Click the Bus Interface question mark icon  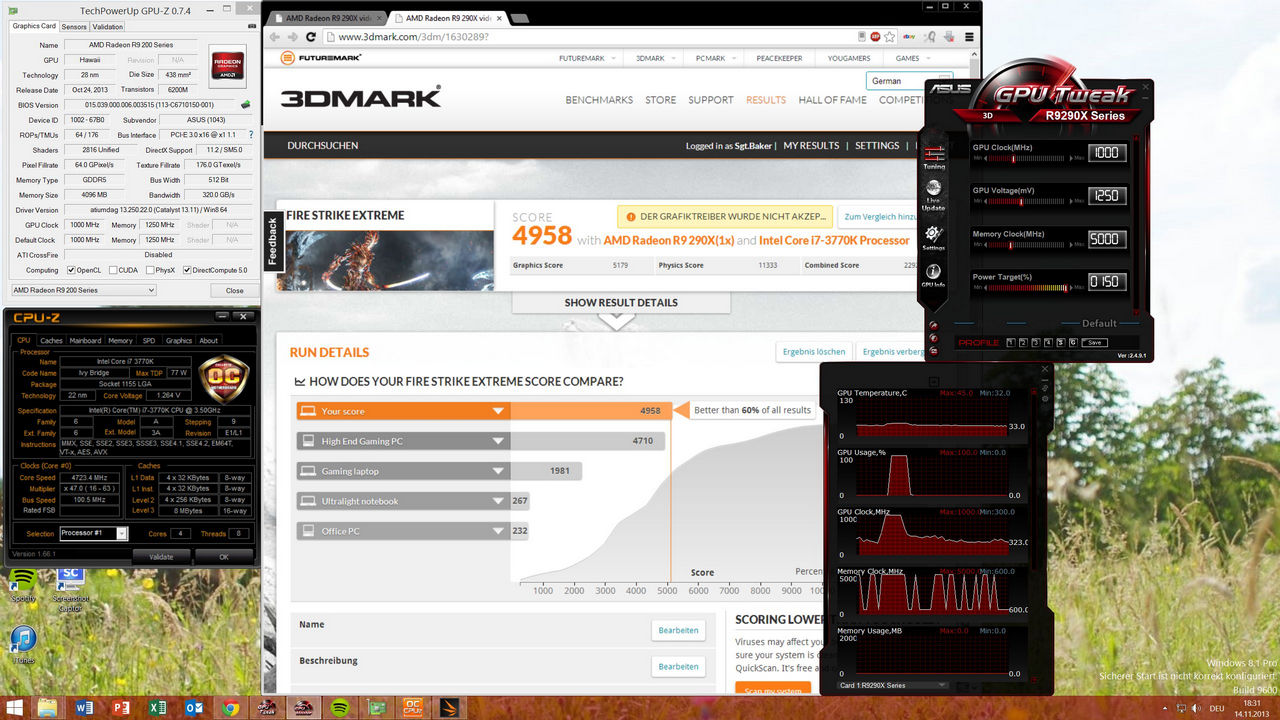click(x=250, y=134)
